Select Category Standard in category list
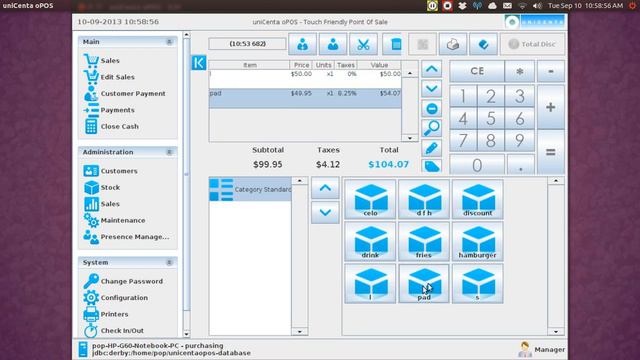The width and height of the screenshot is (640, 360). [250, 189]
